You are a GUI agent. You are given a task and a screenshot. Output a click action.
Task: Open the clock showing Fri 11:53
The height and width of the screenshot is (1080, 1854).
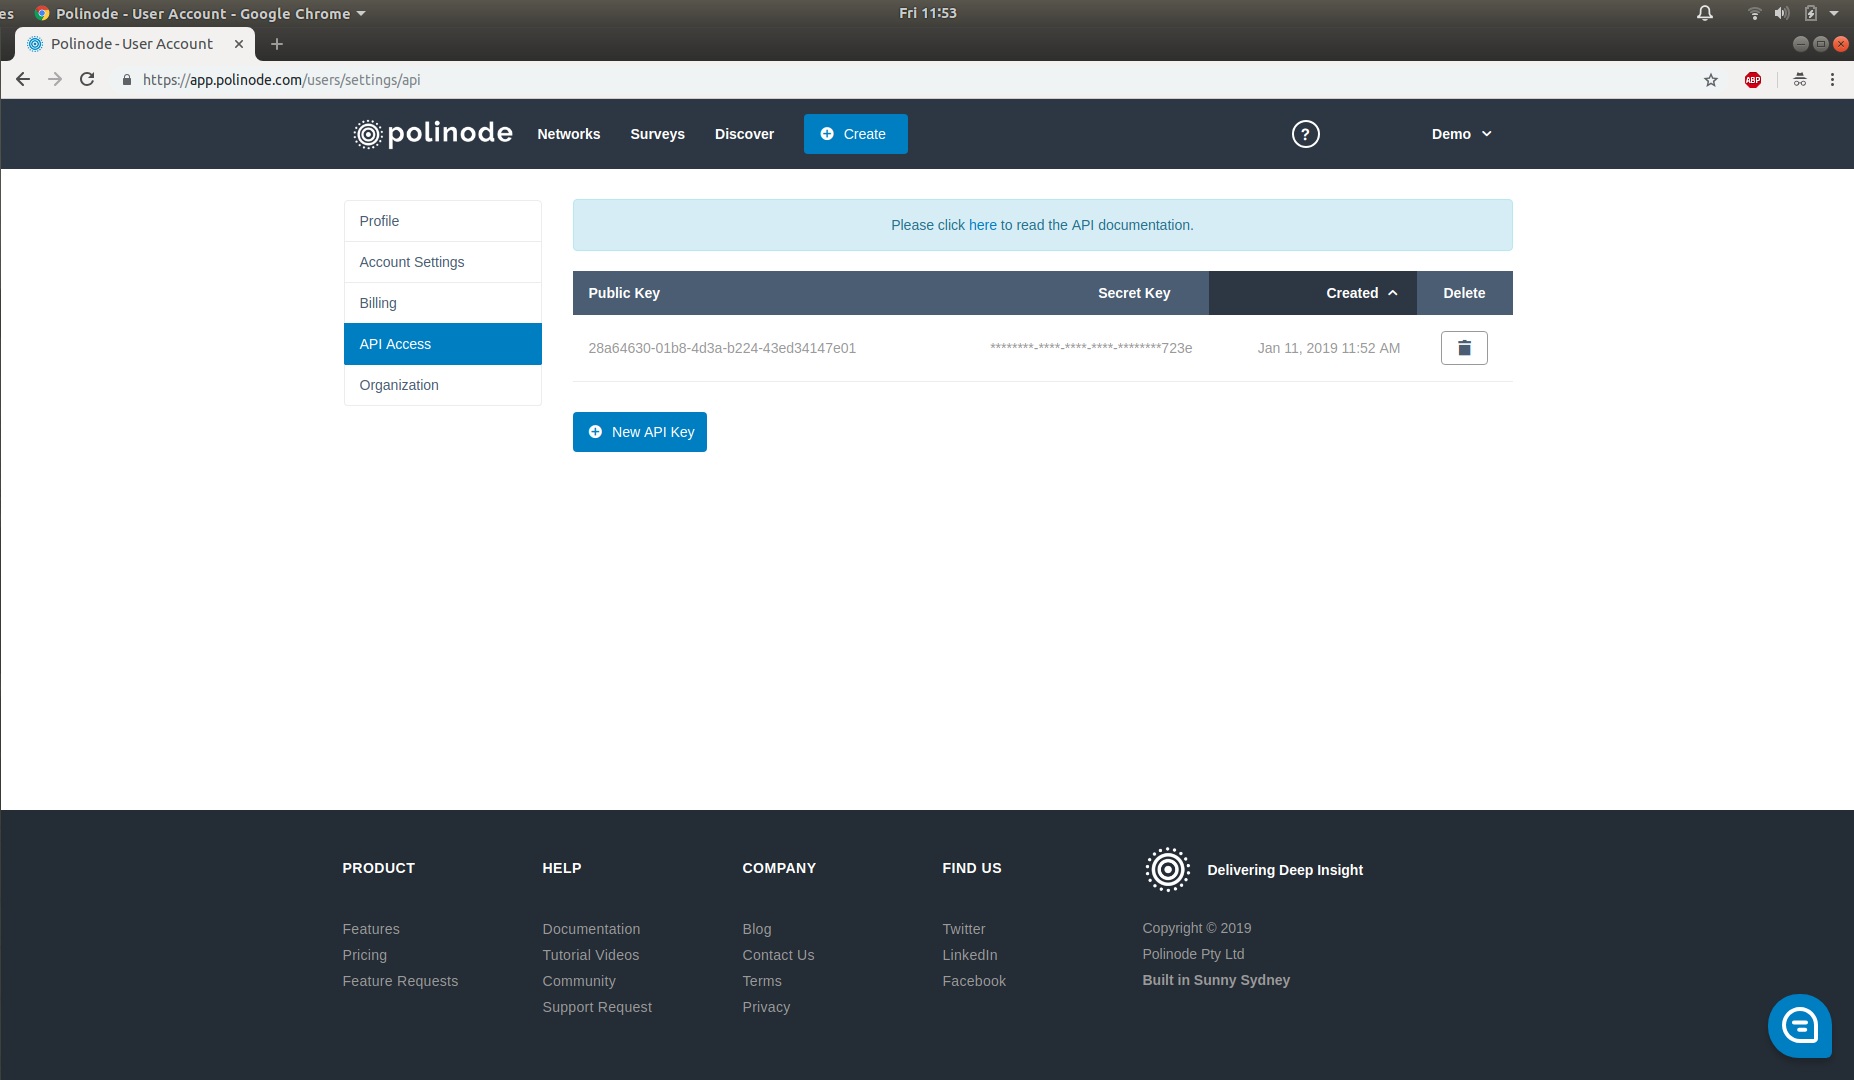tap(927, 13)
